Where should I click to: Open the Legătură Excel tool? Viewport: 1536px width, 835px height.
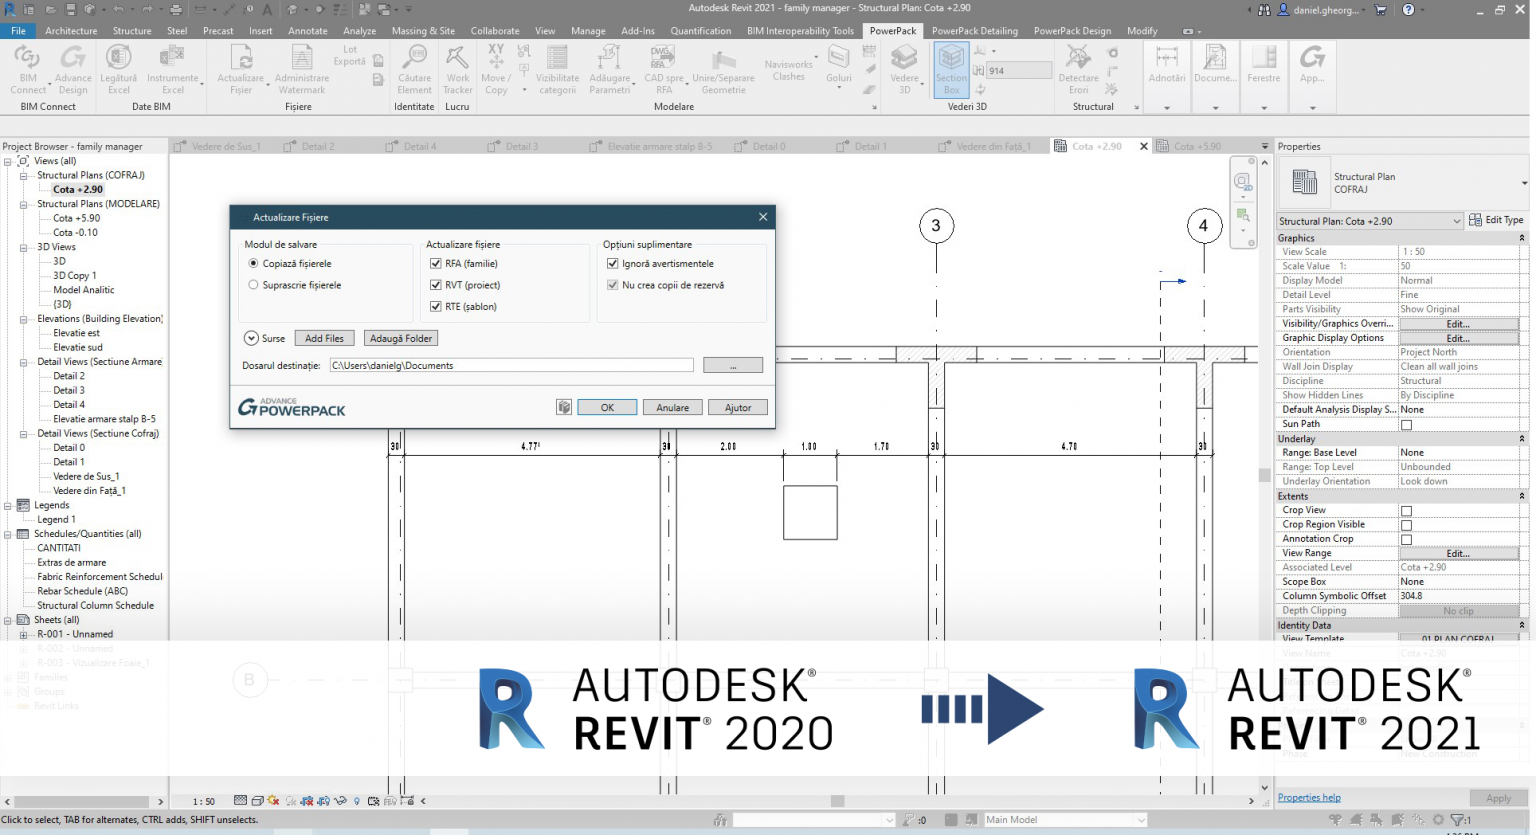[x=118, y=70]
